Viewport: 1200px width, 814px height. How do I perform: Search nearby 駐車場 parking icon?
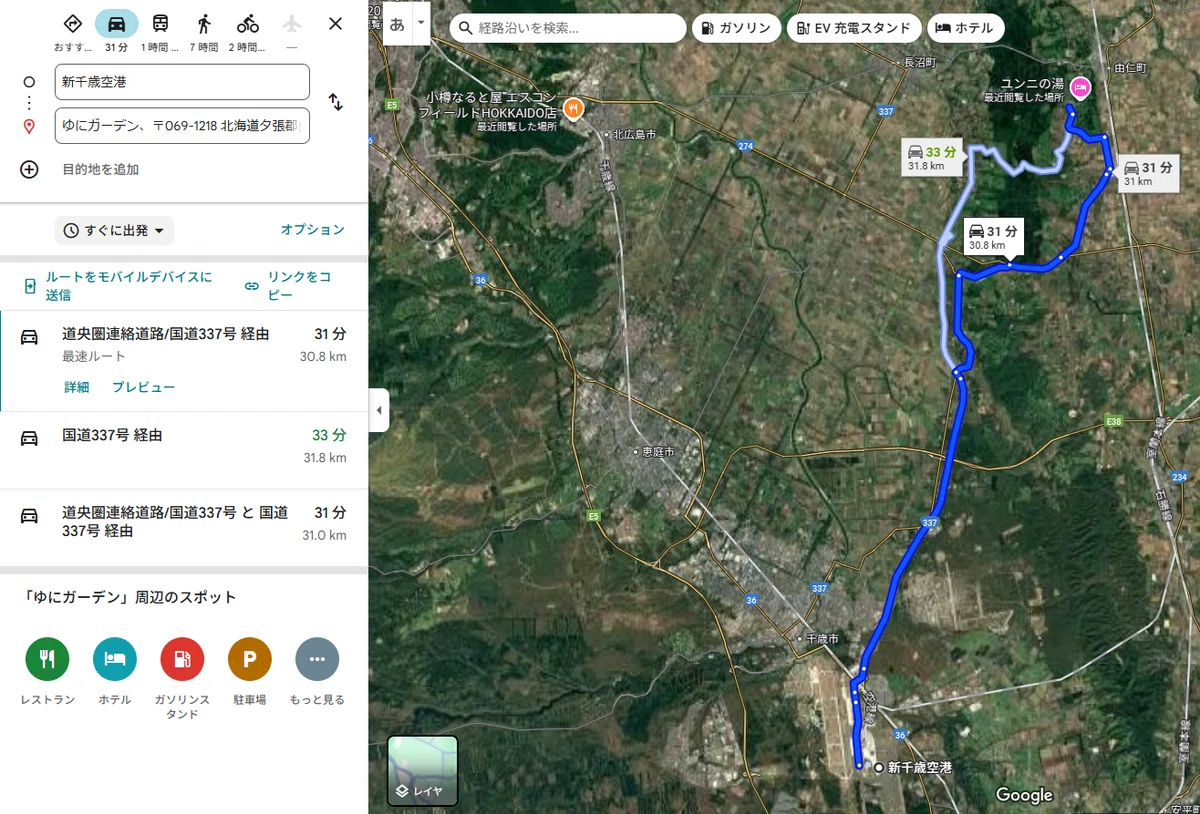pyautogui.click(x=250, y=659)
